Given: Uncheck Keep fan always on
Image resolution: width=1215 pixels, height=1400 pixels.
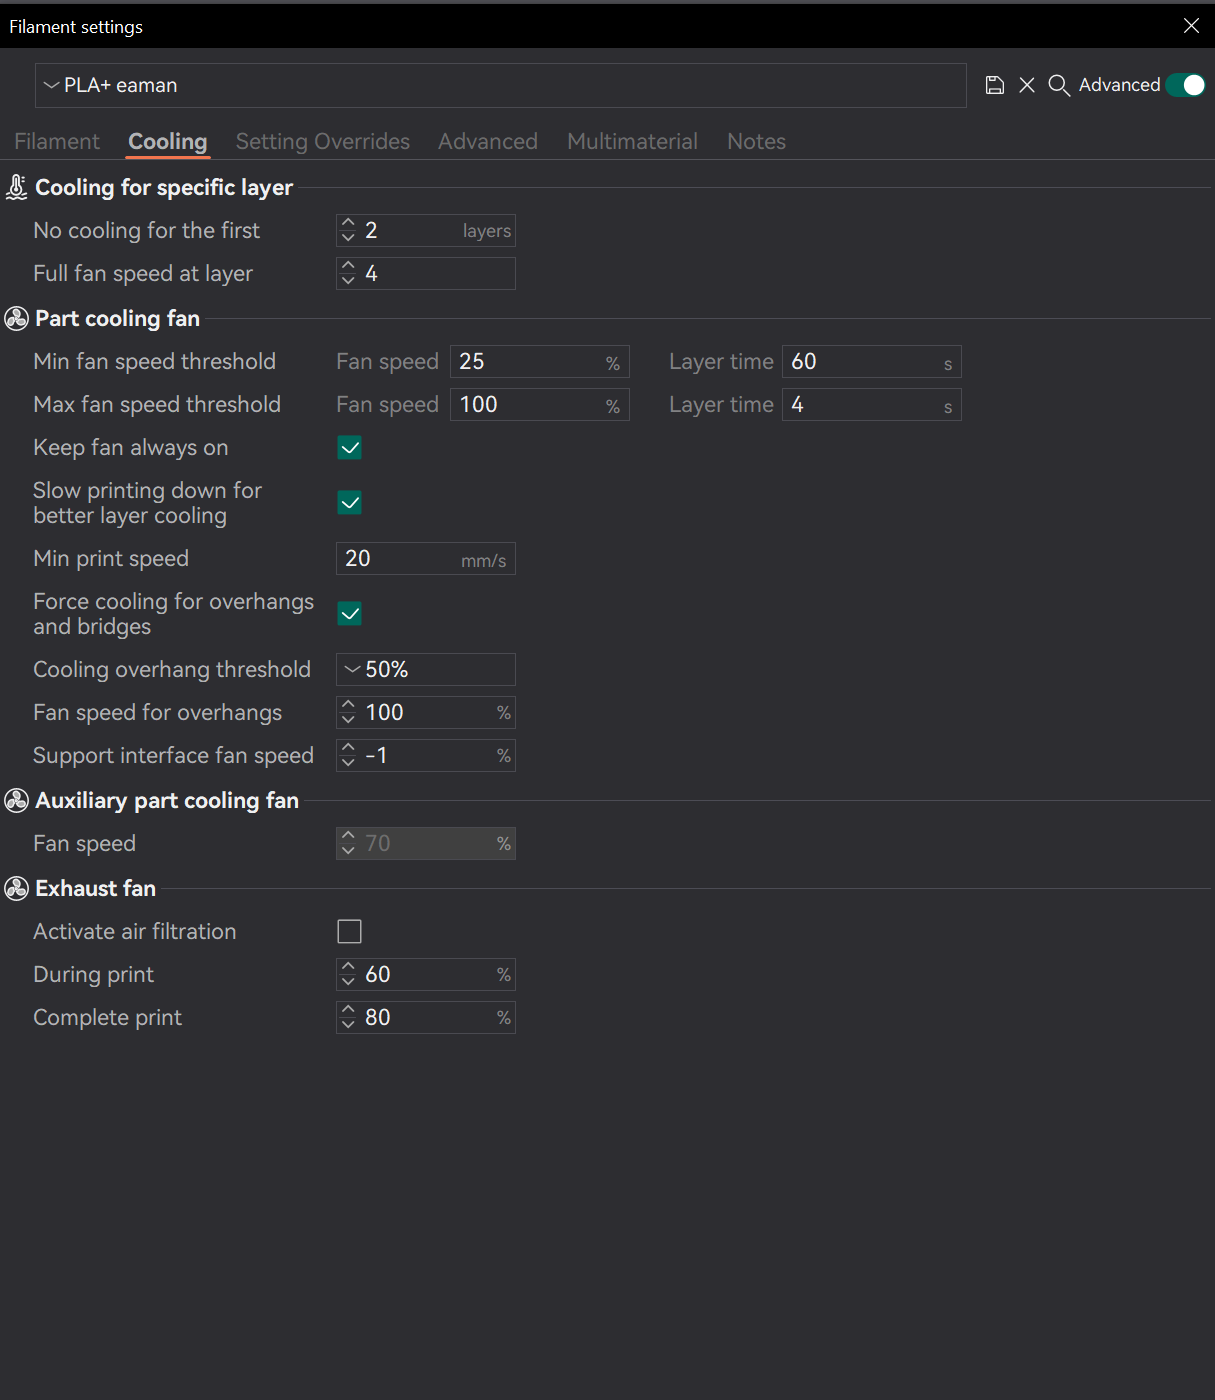Looking at the screenshot, I should pyautogui.click(x=350, y=448).
